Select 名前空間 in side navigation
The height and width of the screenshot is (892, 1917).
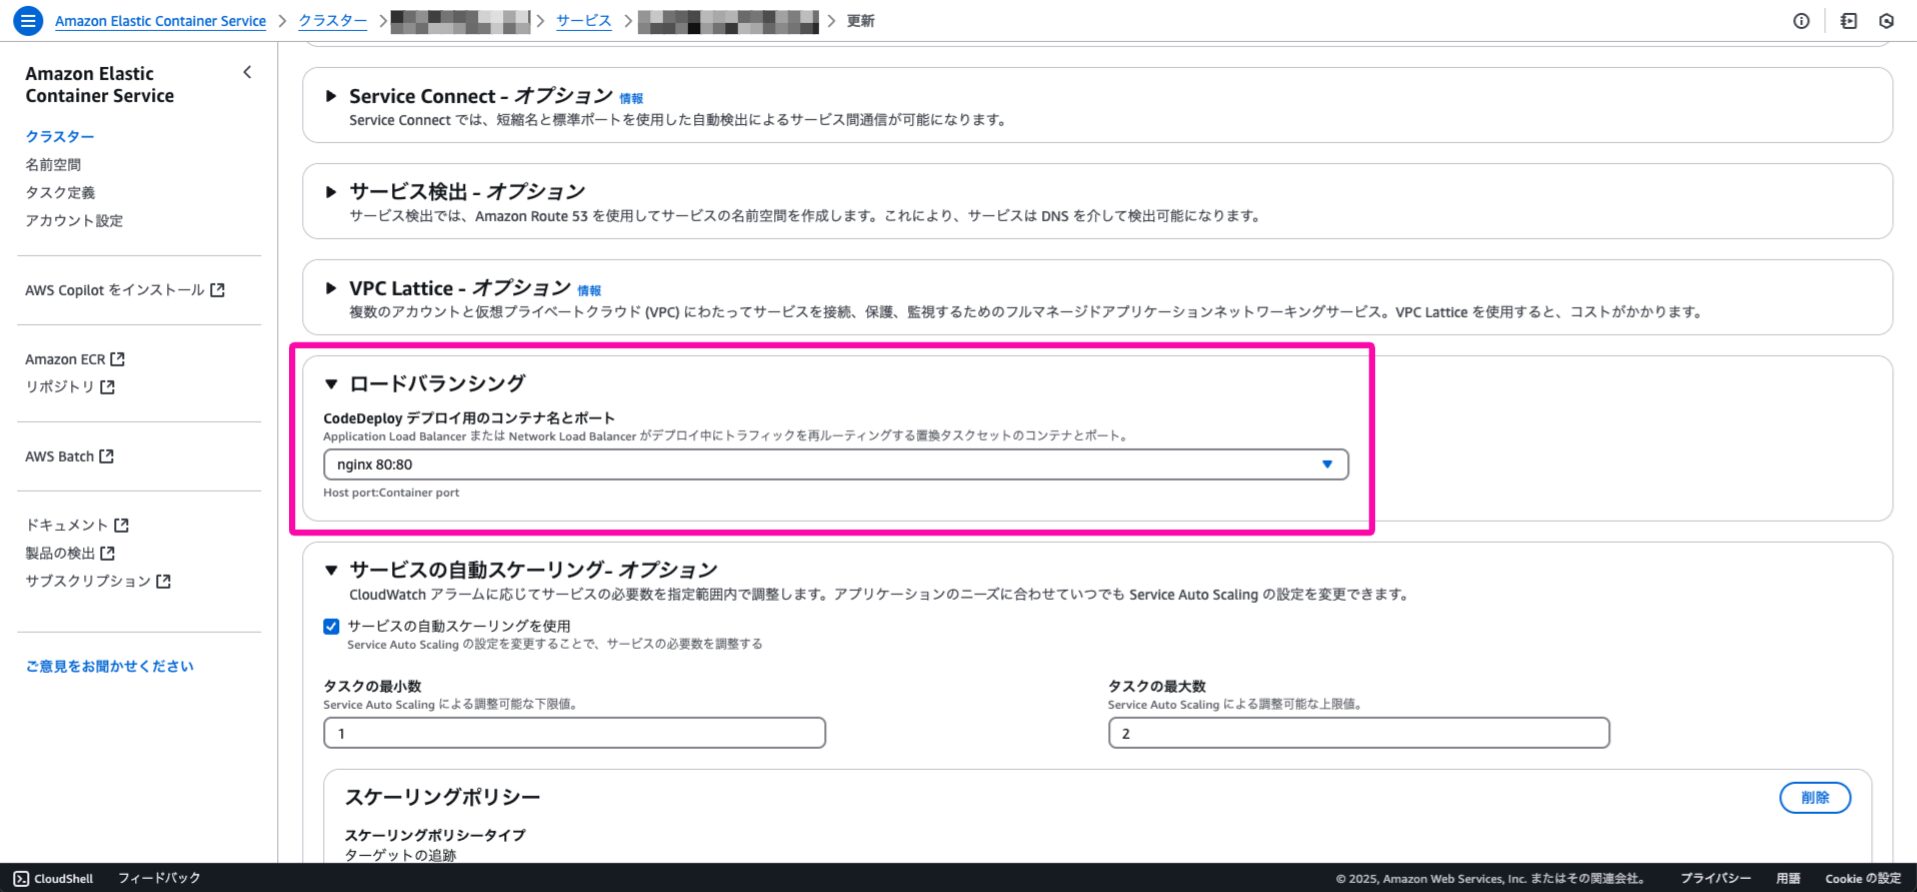point(53,164)
